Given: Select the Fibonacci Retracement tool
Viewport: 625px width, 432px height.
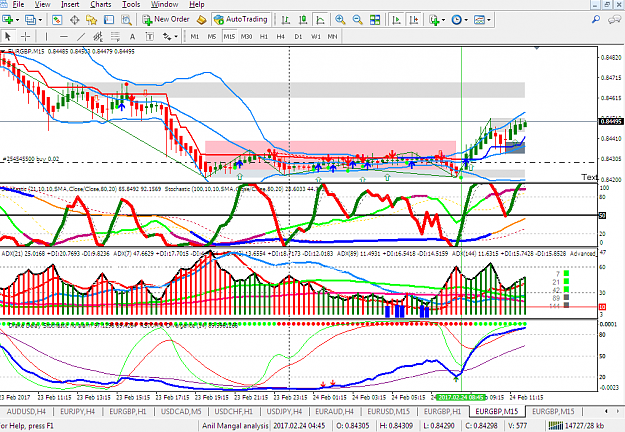Looking at the screenshot, I should pyautogui.click(x=115, y=37).
